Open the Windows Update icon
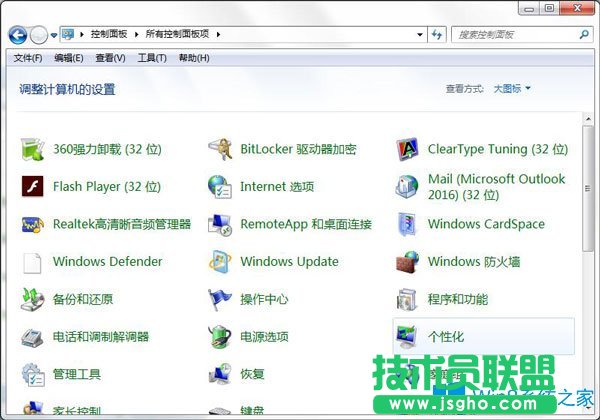Image resolution: width=600 pixels, height=420 pixels. point(220,262)
